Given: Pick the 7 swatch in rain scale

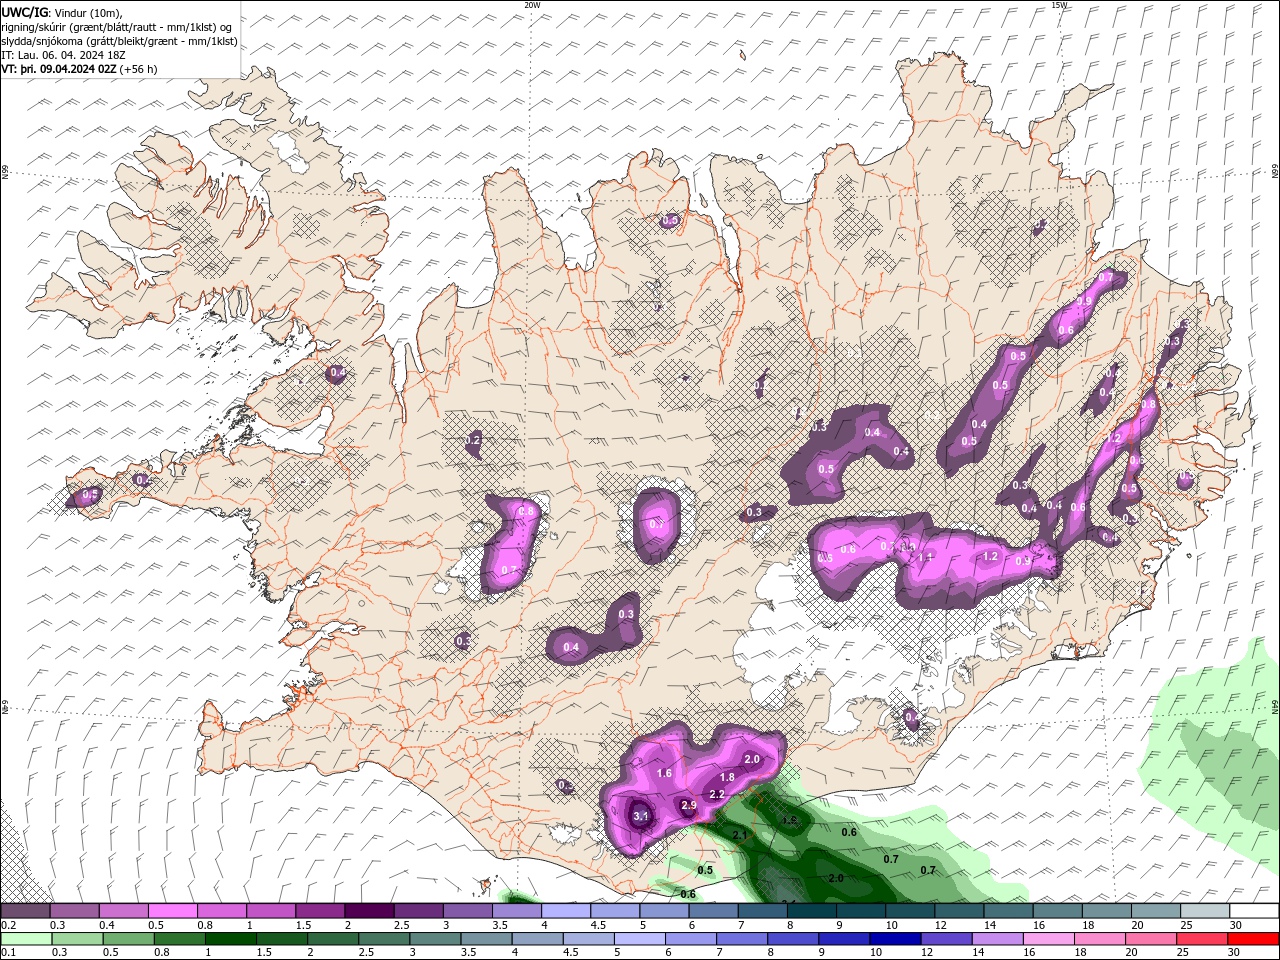Looking at the screenshot, I should pyautogui.click(x=740, y=939).
